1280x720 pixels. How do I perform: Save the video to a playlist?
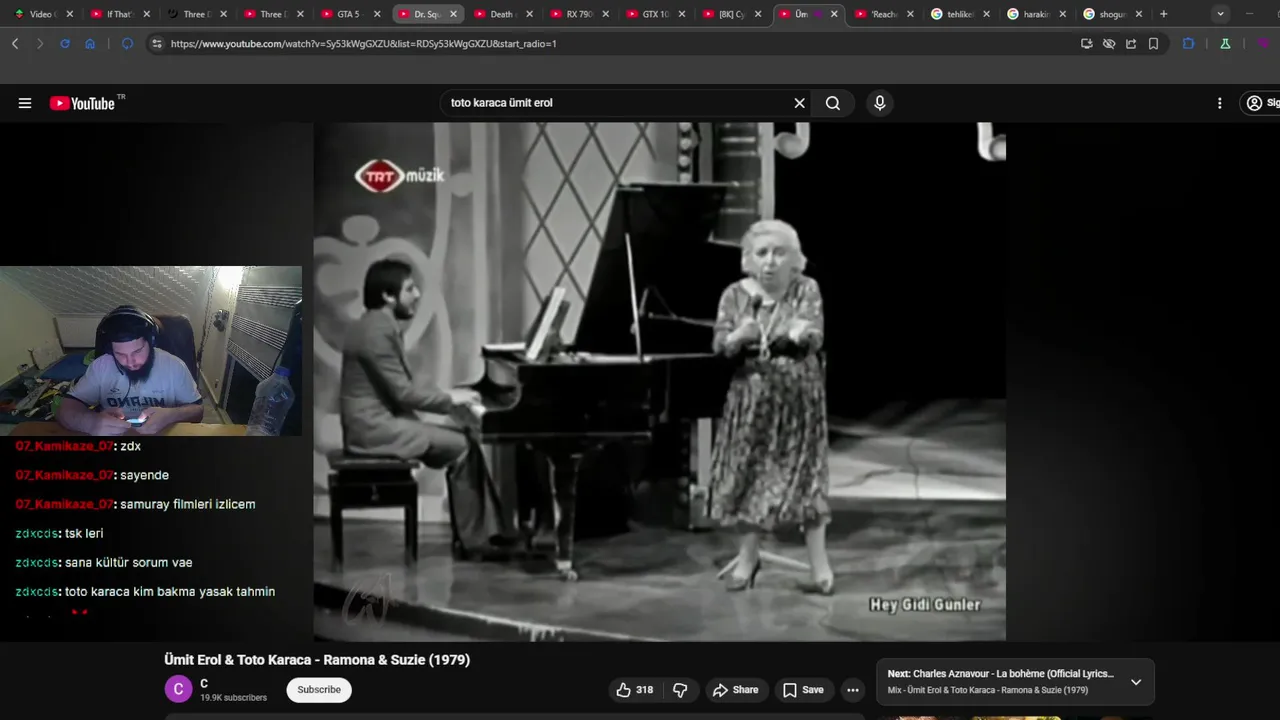pyautogui.click(x=803, y=690)
